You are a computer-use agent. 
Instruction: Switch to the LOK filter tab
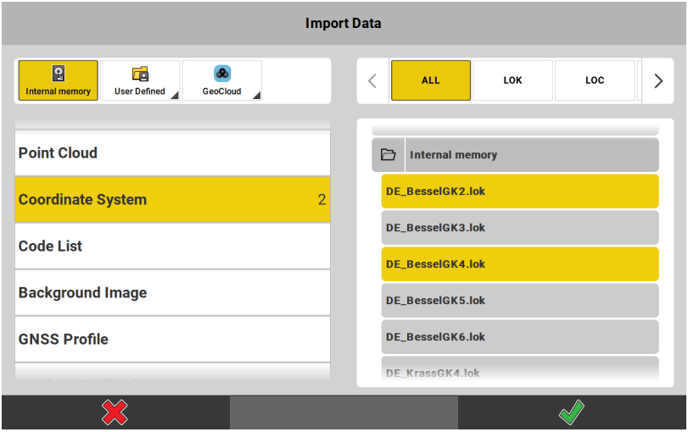click(x=512, y=81)
